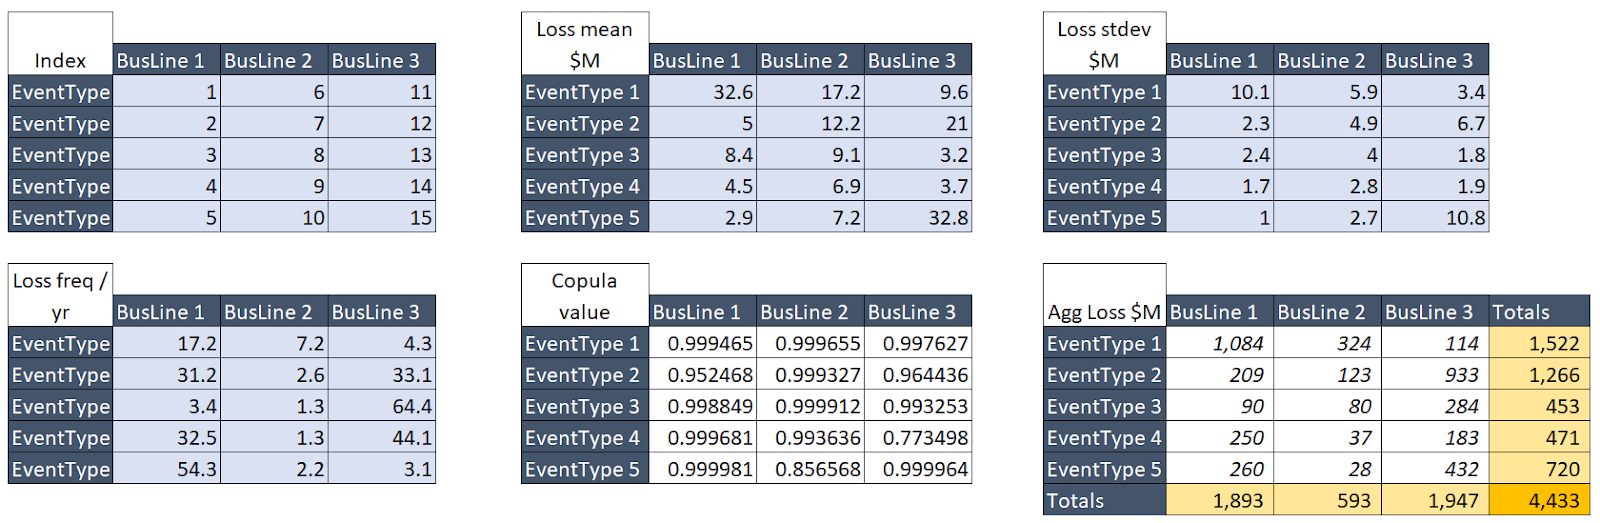Click the Loss mean $M header cell
1600x523 pixels.
[x=585, y=44]
